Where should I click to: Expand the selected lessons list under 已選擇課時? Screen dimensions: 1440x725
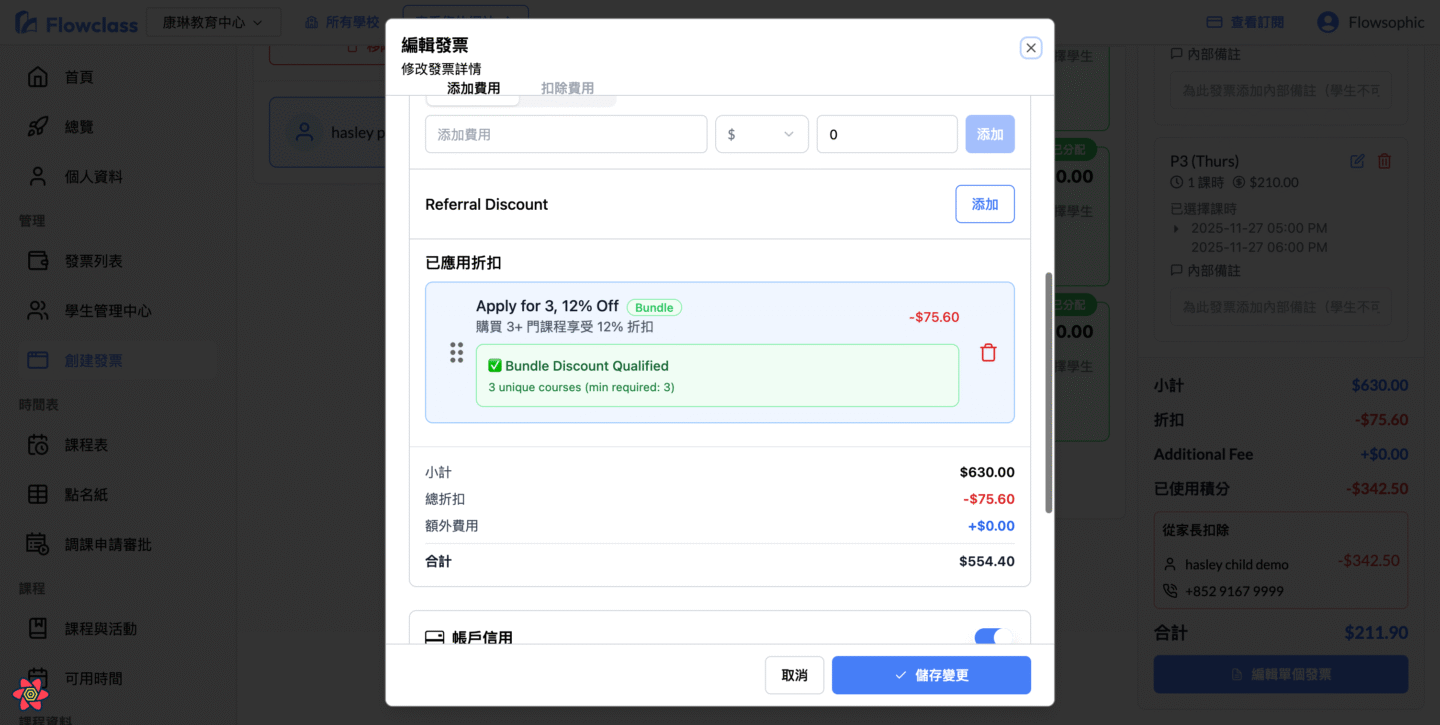click(x=1176, y=228)
